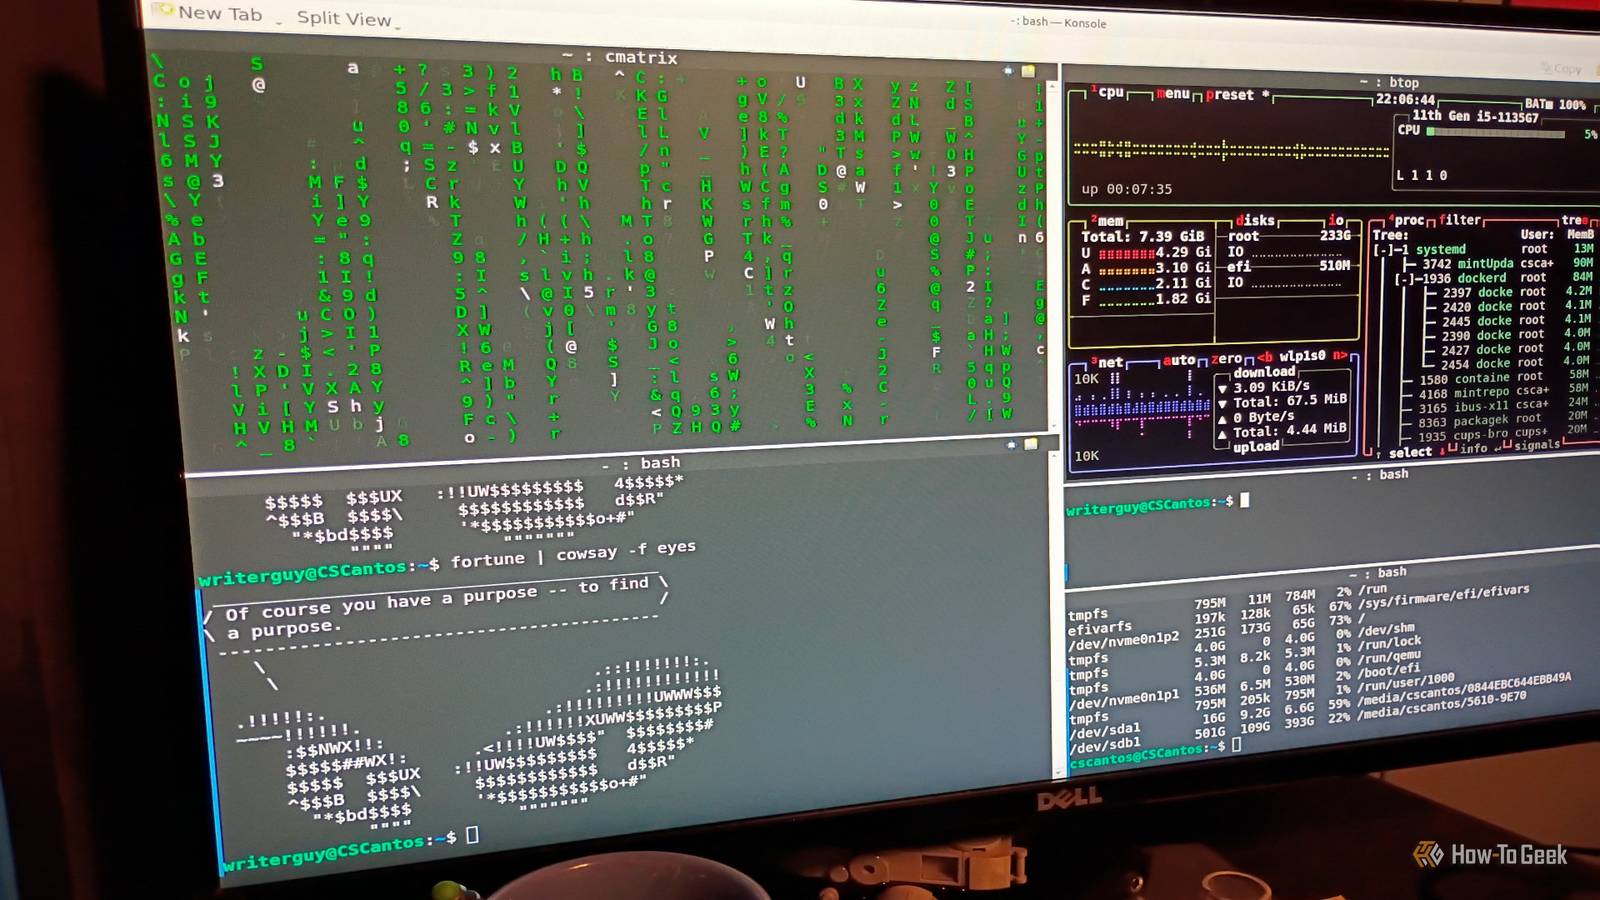Click the small blue icon in the cmatrix header
This screenshot has height=900, width=1600.
[1008, 70]
